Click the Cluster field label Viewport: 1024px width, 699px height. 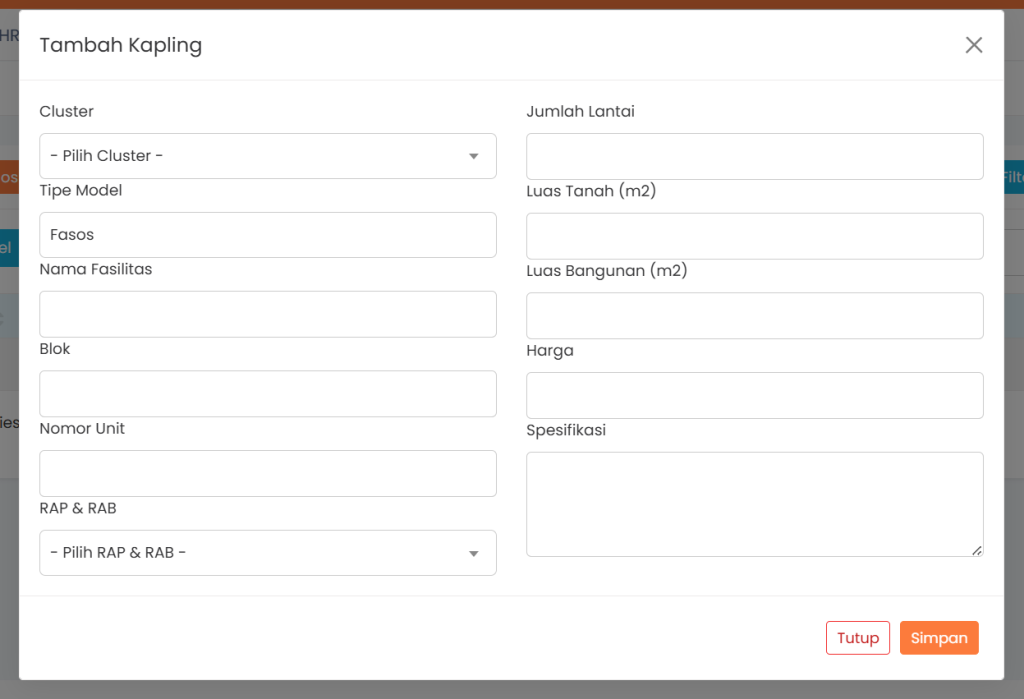(66, 111)
